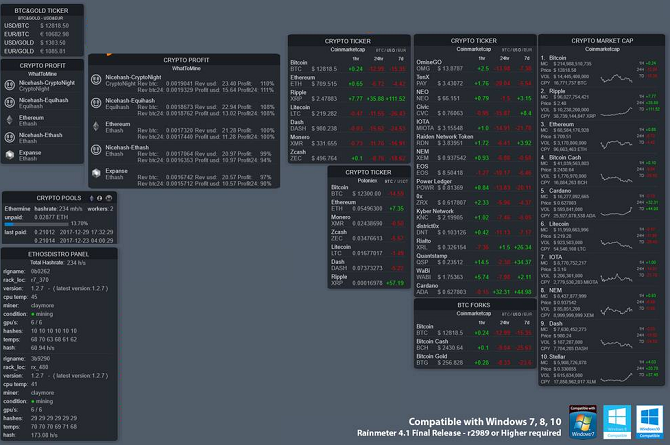Click Nicehash-Ethash icon in small Crypto Profit panel
This screenshot has width=670, height=445.
click(9, 137)
